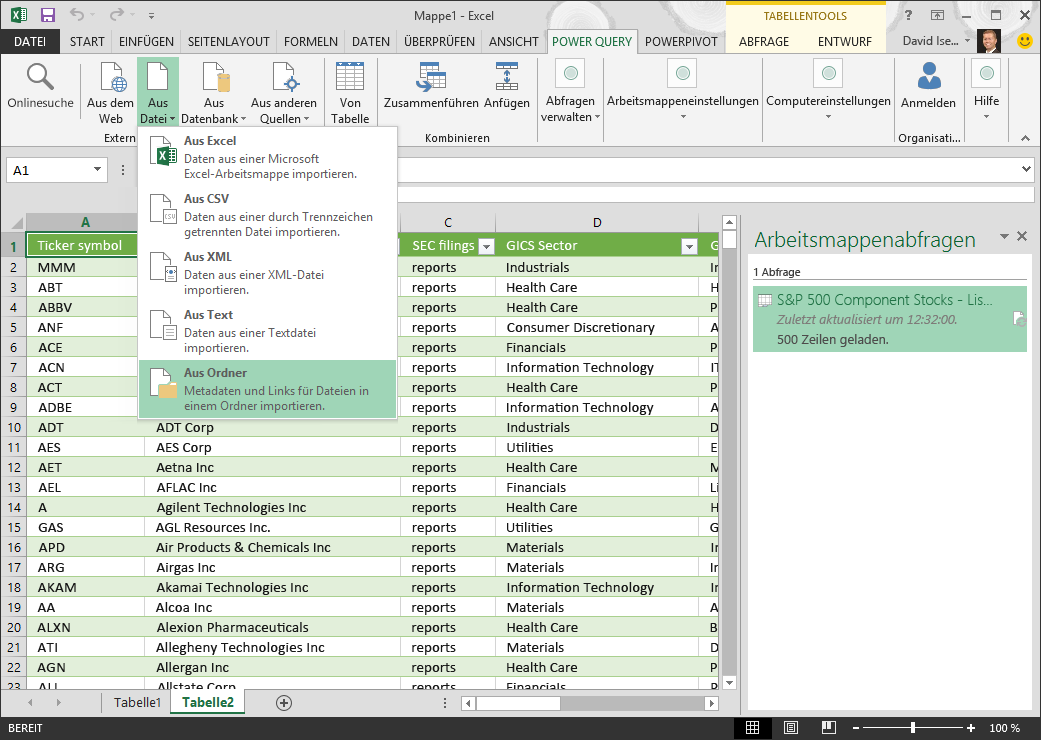
Task: Collapse the ribbon with the caret icon
Action: [x=1025, y=138]
